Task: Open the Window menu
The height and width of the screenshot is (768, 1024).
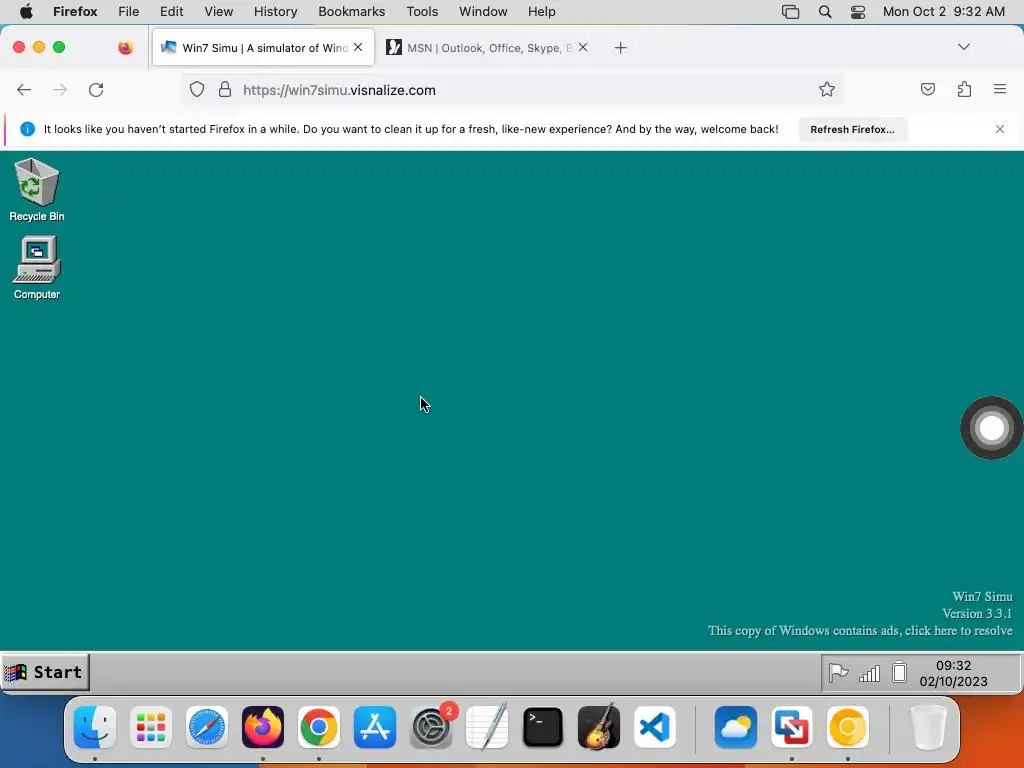Action: 483,12
